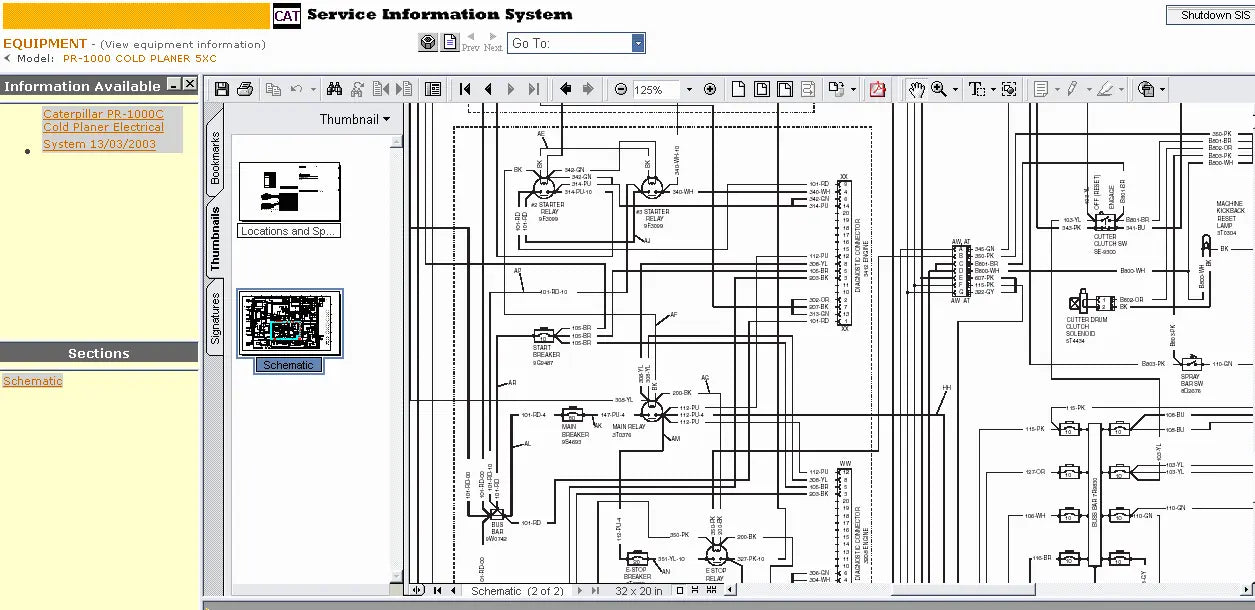Open the Go To dropdown
This screenshot has height=610, width=1255.
637,43
